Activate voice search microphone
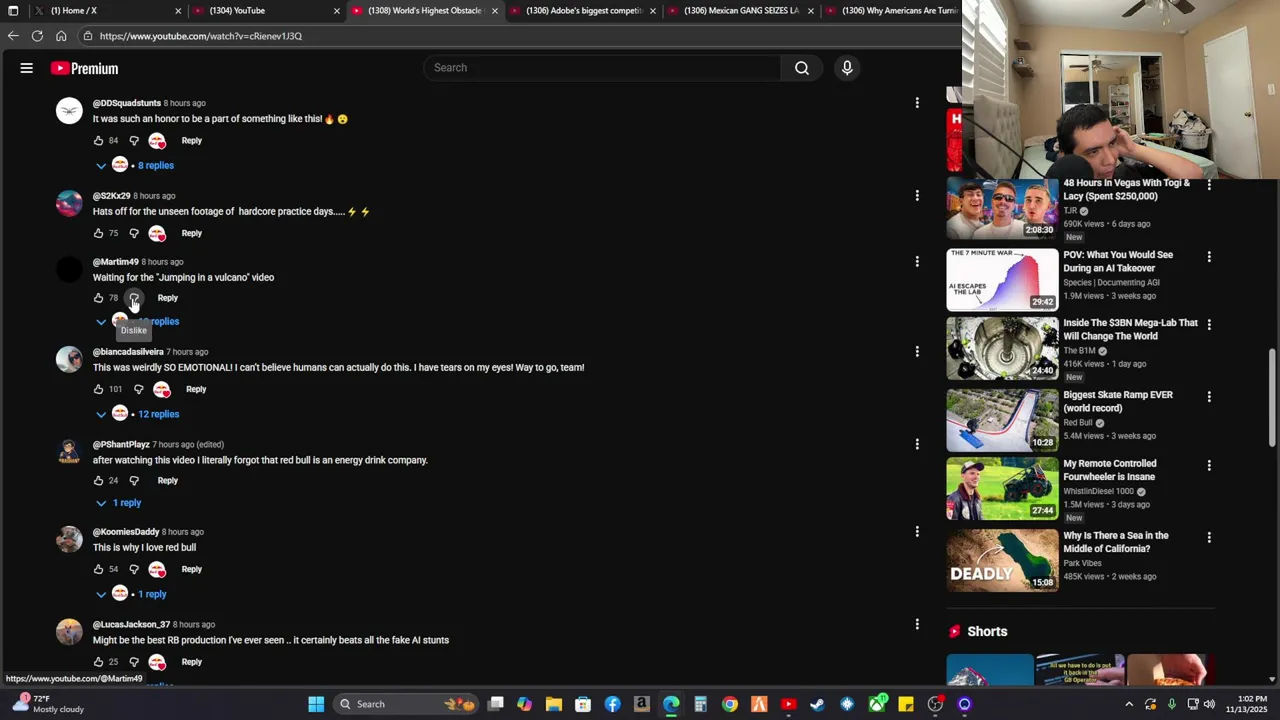Image resolution: width=1280 pixels, height=720 pixels. (847, 68)
